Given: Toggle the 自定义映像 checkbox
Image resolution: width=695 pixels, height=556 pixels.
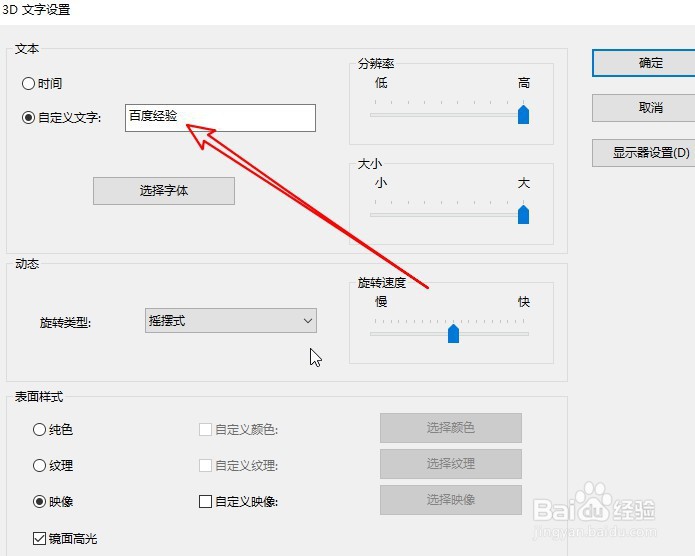Looking at the screenshot, I should (205, 501).
